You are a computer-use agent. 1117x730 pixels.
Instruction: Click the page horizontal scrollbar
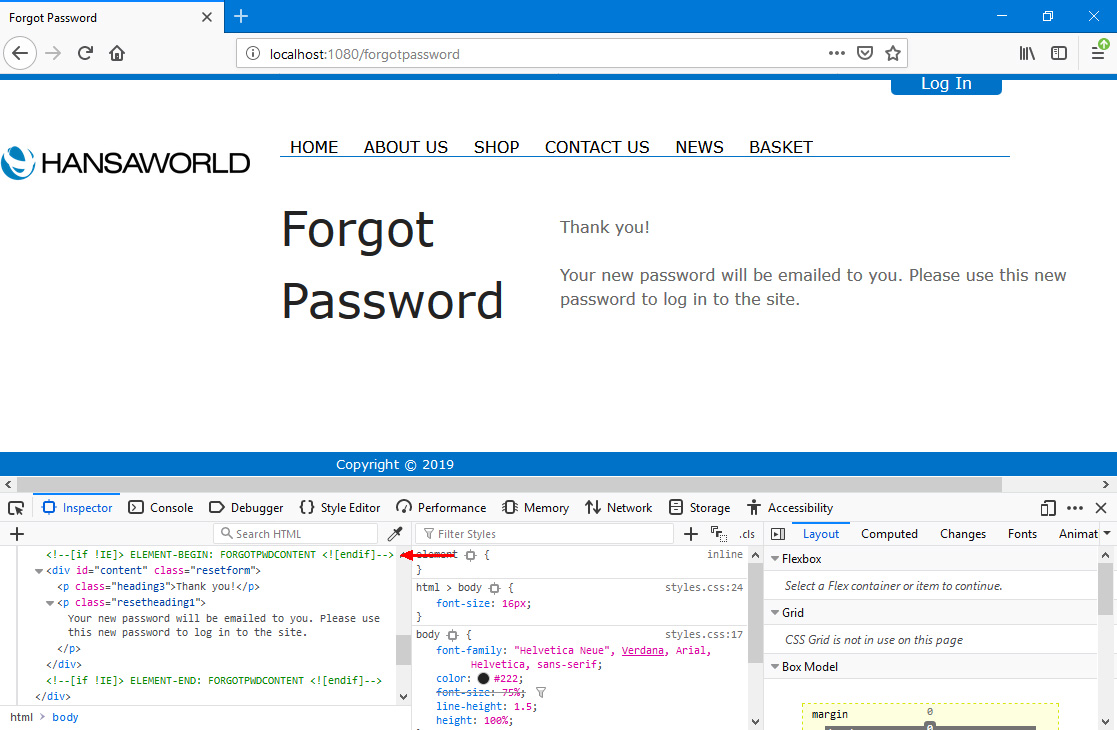(x=509, y=484)
